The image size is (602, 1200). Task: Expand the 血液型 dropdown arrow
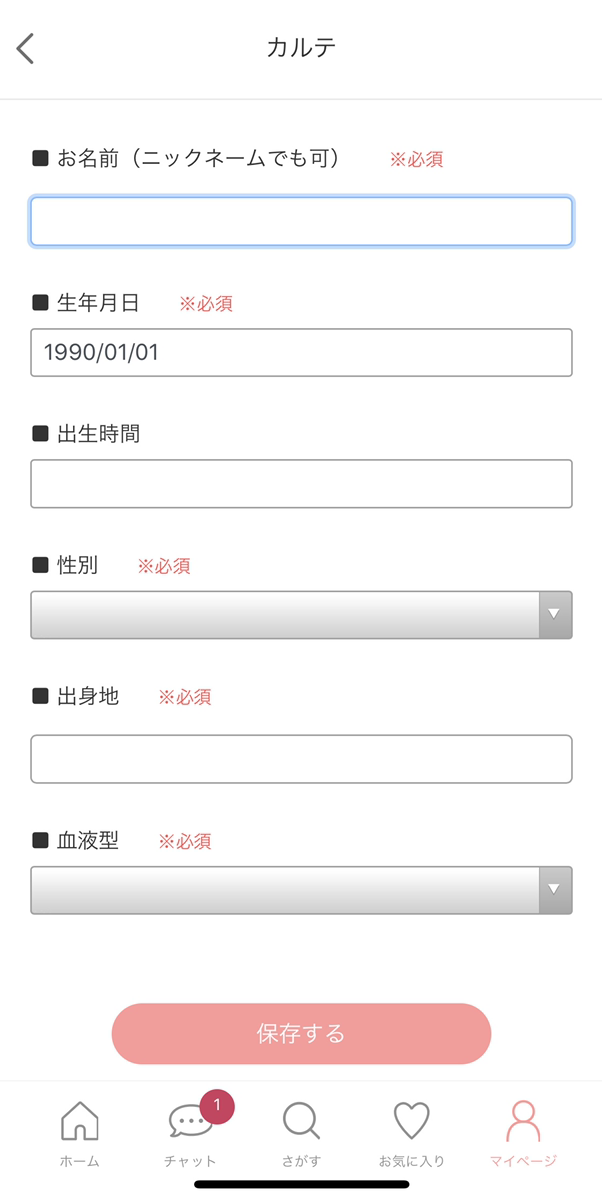[x=555, y=890]
